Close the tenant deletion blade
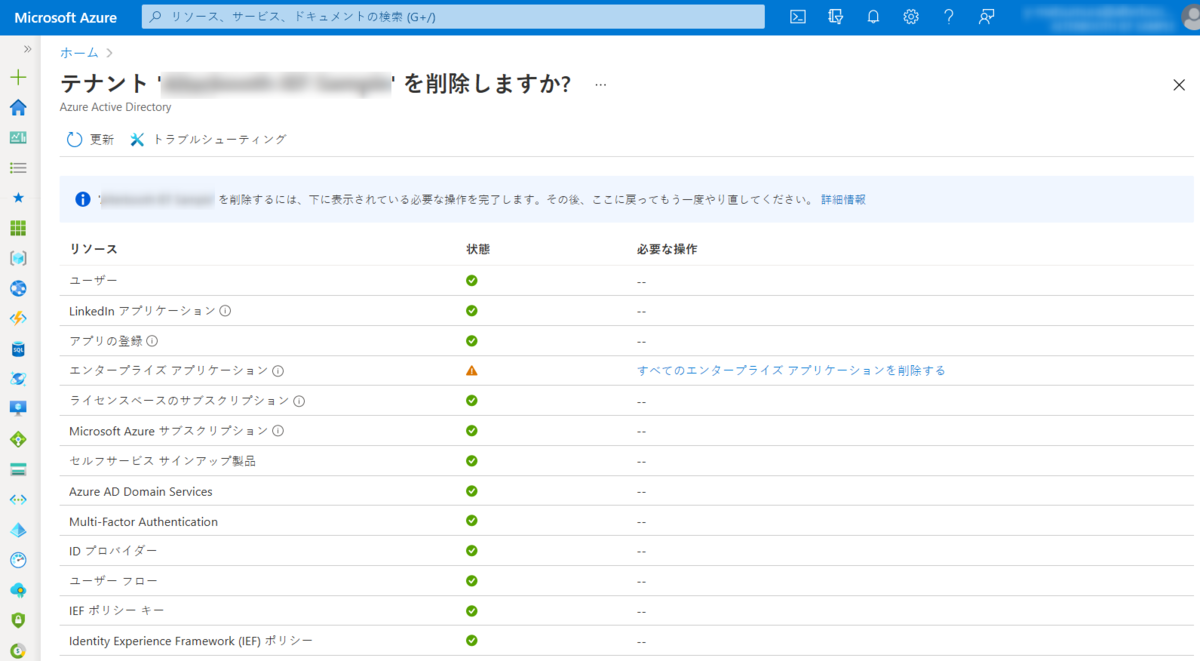 click(1179, 85)
